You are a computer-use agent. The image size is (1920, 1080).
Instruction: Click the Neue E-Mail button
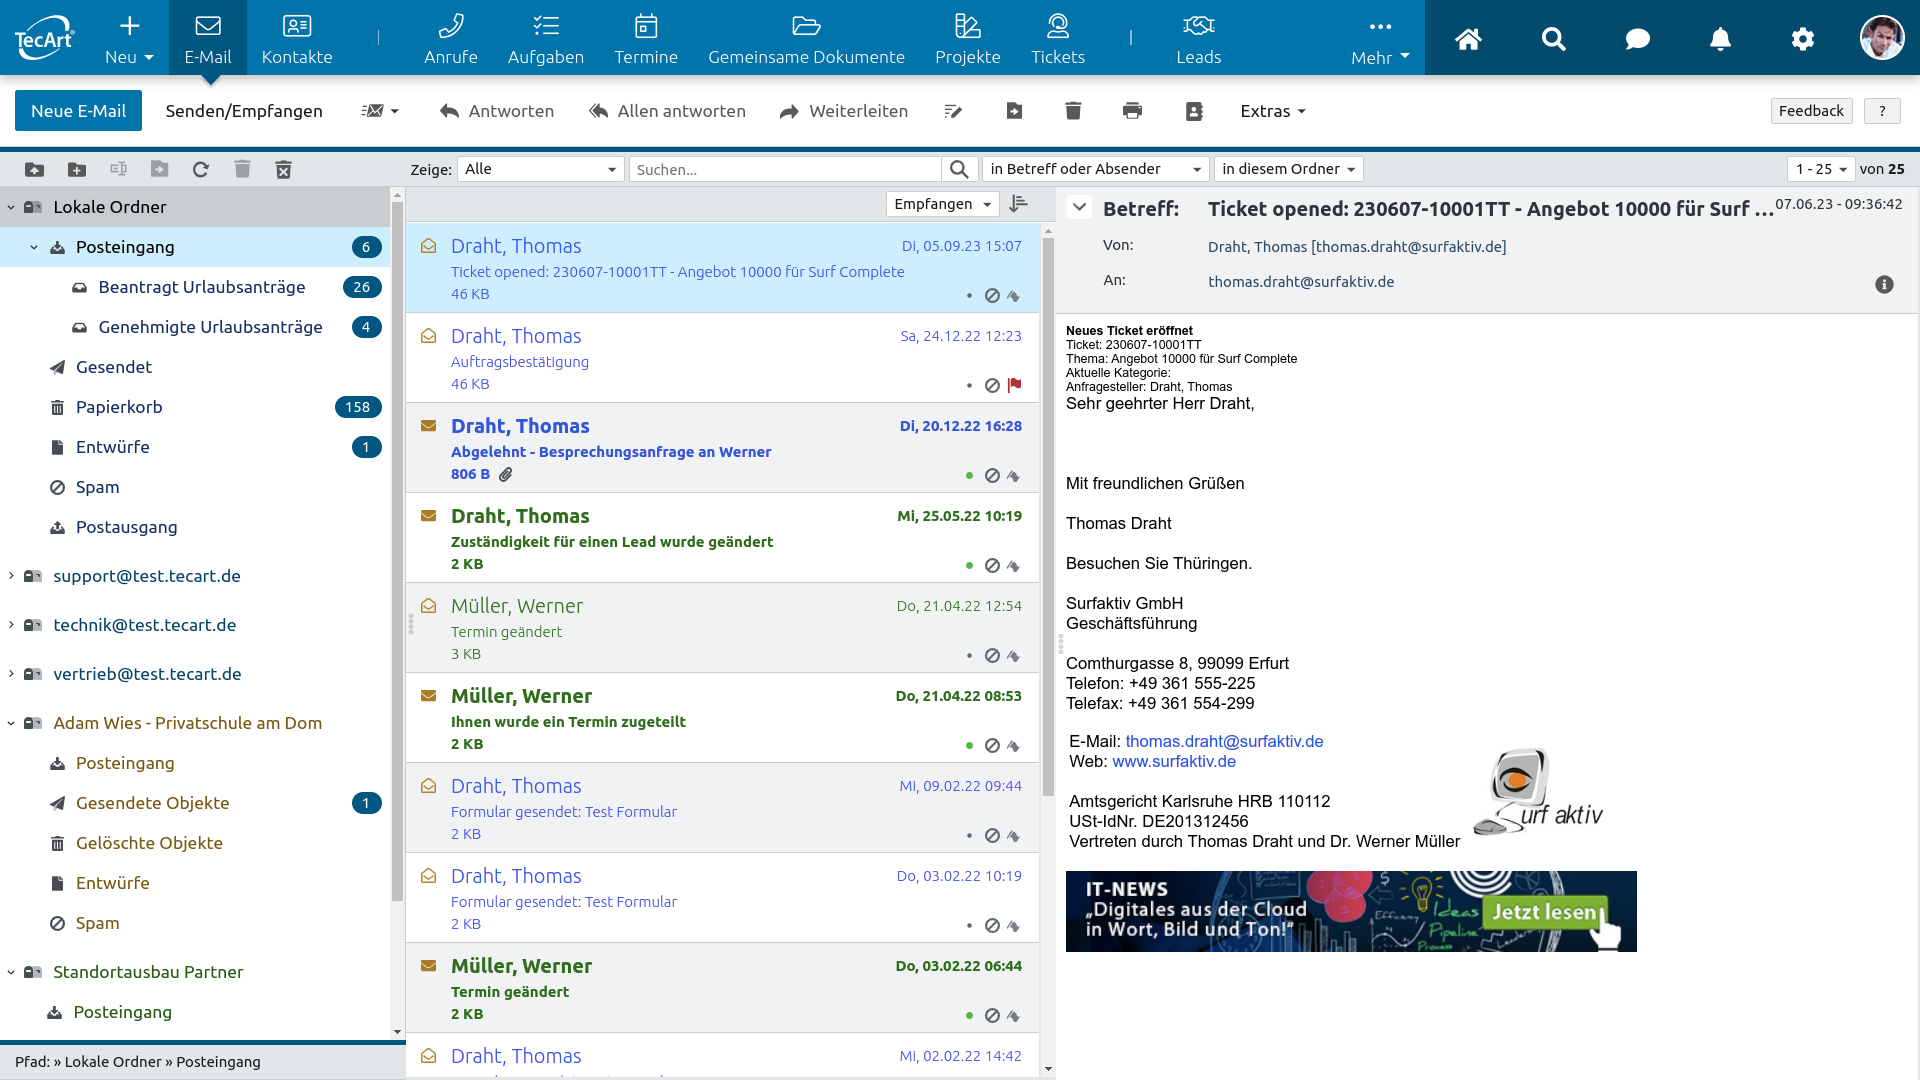pos(78,110)
